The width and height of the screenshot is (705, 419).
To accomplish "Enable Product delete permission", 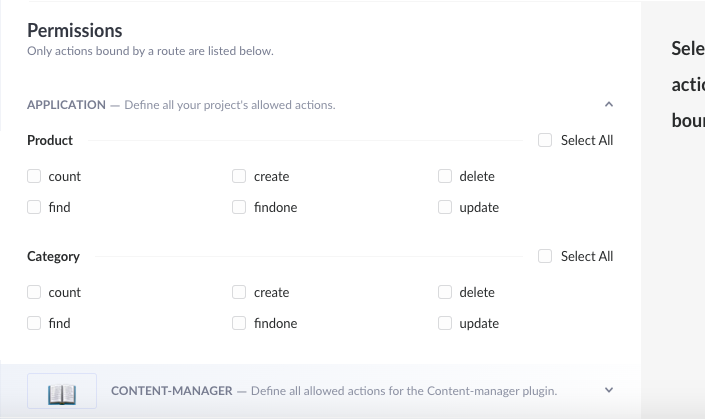I will point(445,177).
